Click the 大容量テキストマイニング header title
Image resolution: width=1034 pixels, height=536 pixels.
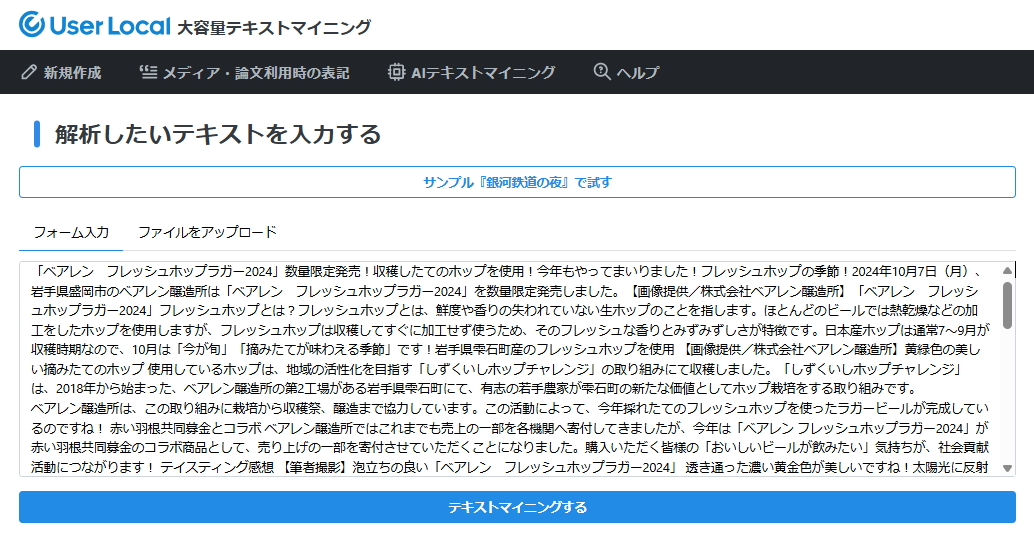tap(273, 27)
